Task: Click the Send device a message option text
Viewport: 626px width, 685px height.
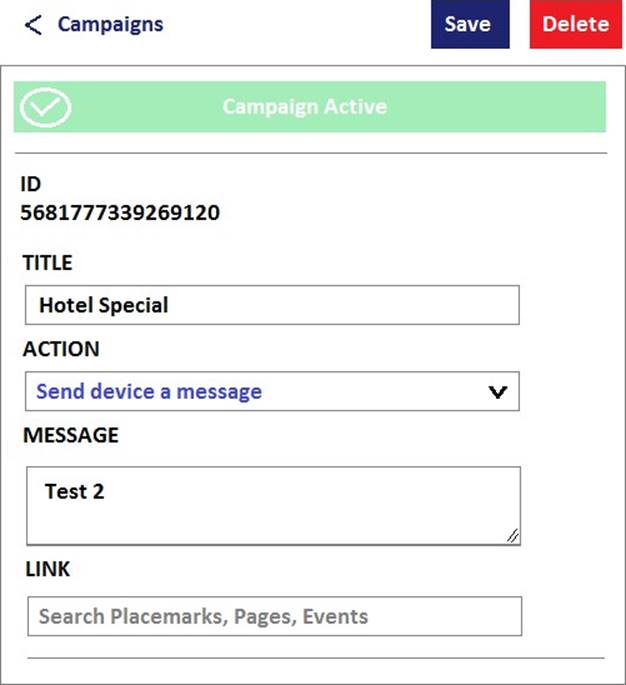Action: click(x=149, y=391)
